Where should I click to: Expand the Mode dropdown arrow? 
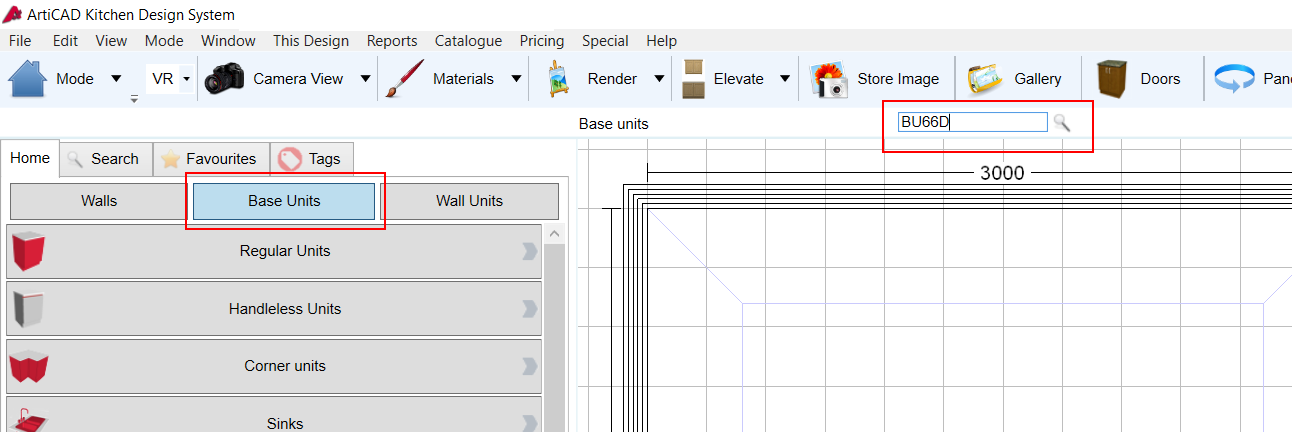click(116, 79)
